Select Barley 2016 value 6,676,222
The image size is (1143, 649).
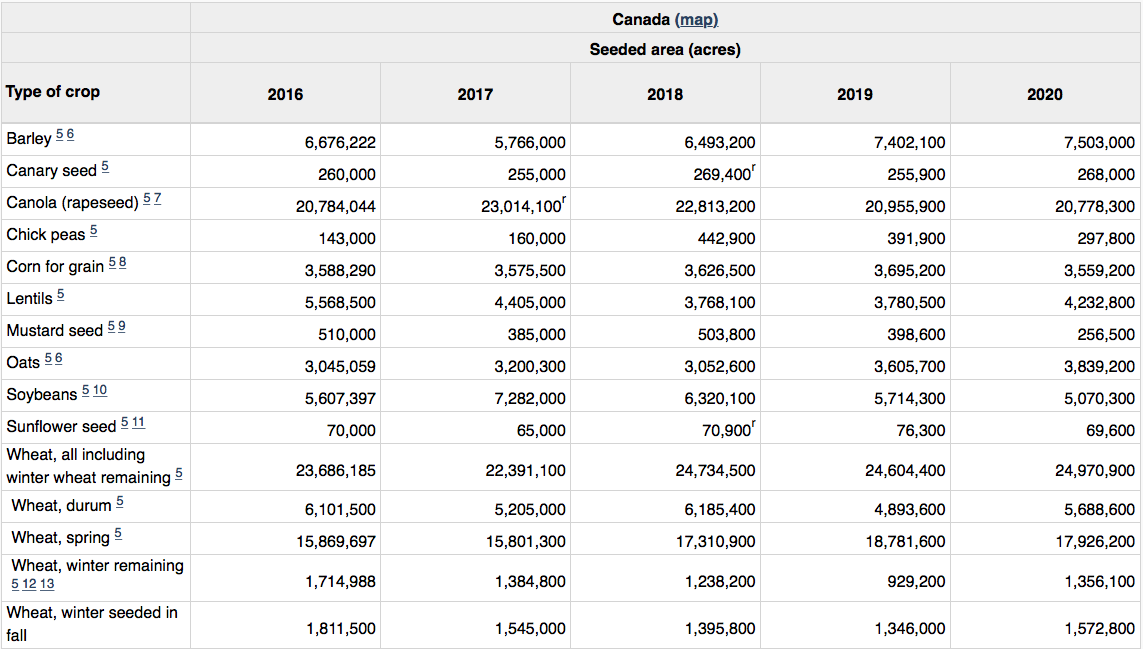click(x=340, y=142)
